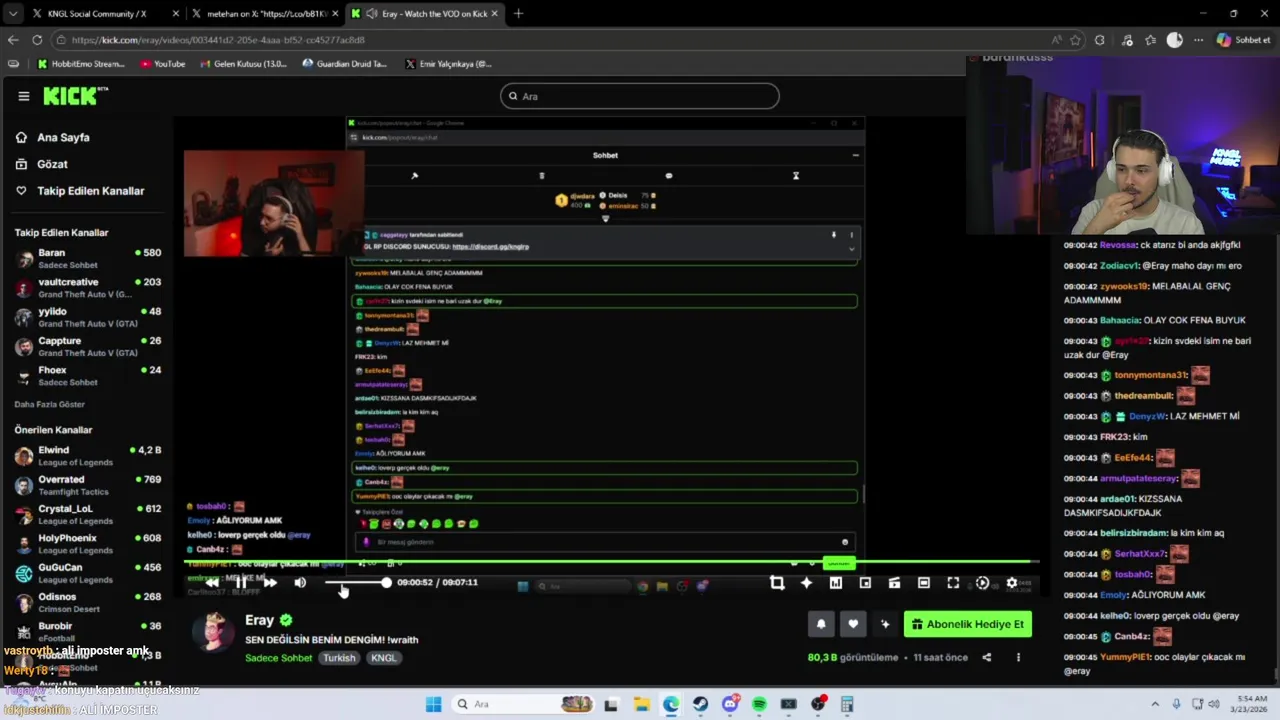Click the sparkle subscribe icon button
This screenshot has width=1280, height=720.
pyautogui.click(x=885, y=624)
